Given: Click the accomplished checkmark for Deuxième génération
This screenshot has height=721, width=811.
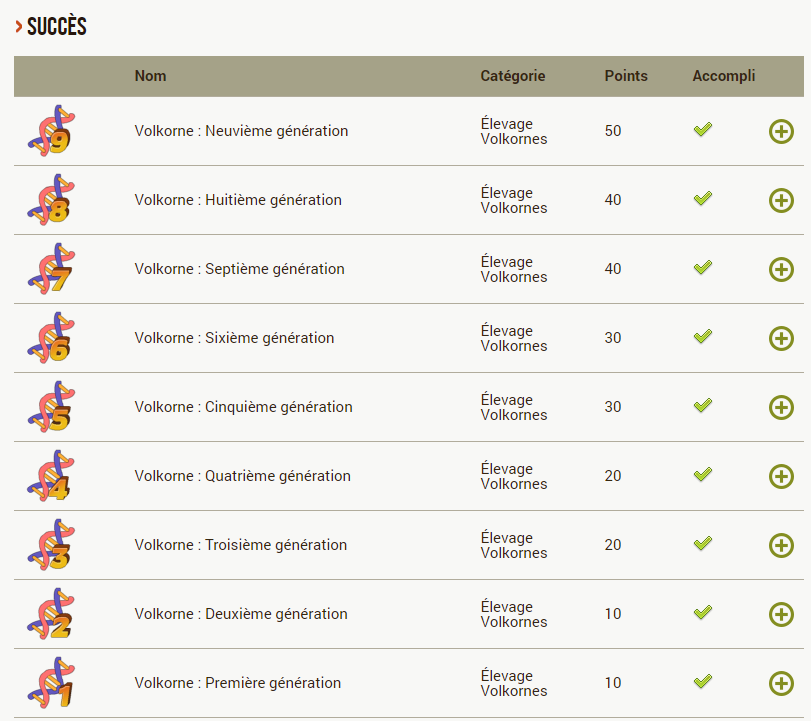Looking at the screenshot, I should (703, 613).
